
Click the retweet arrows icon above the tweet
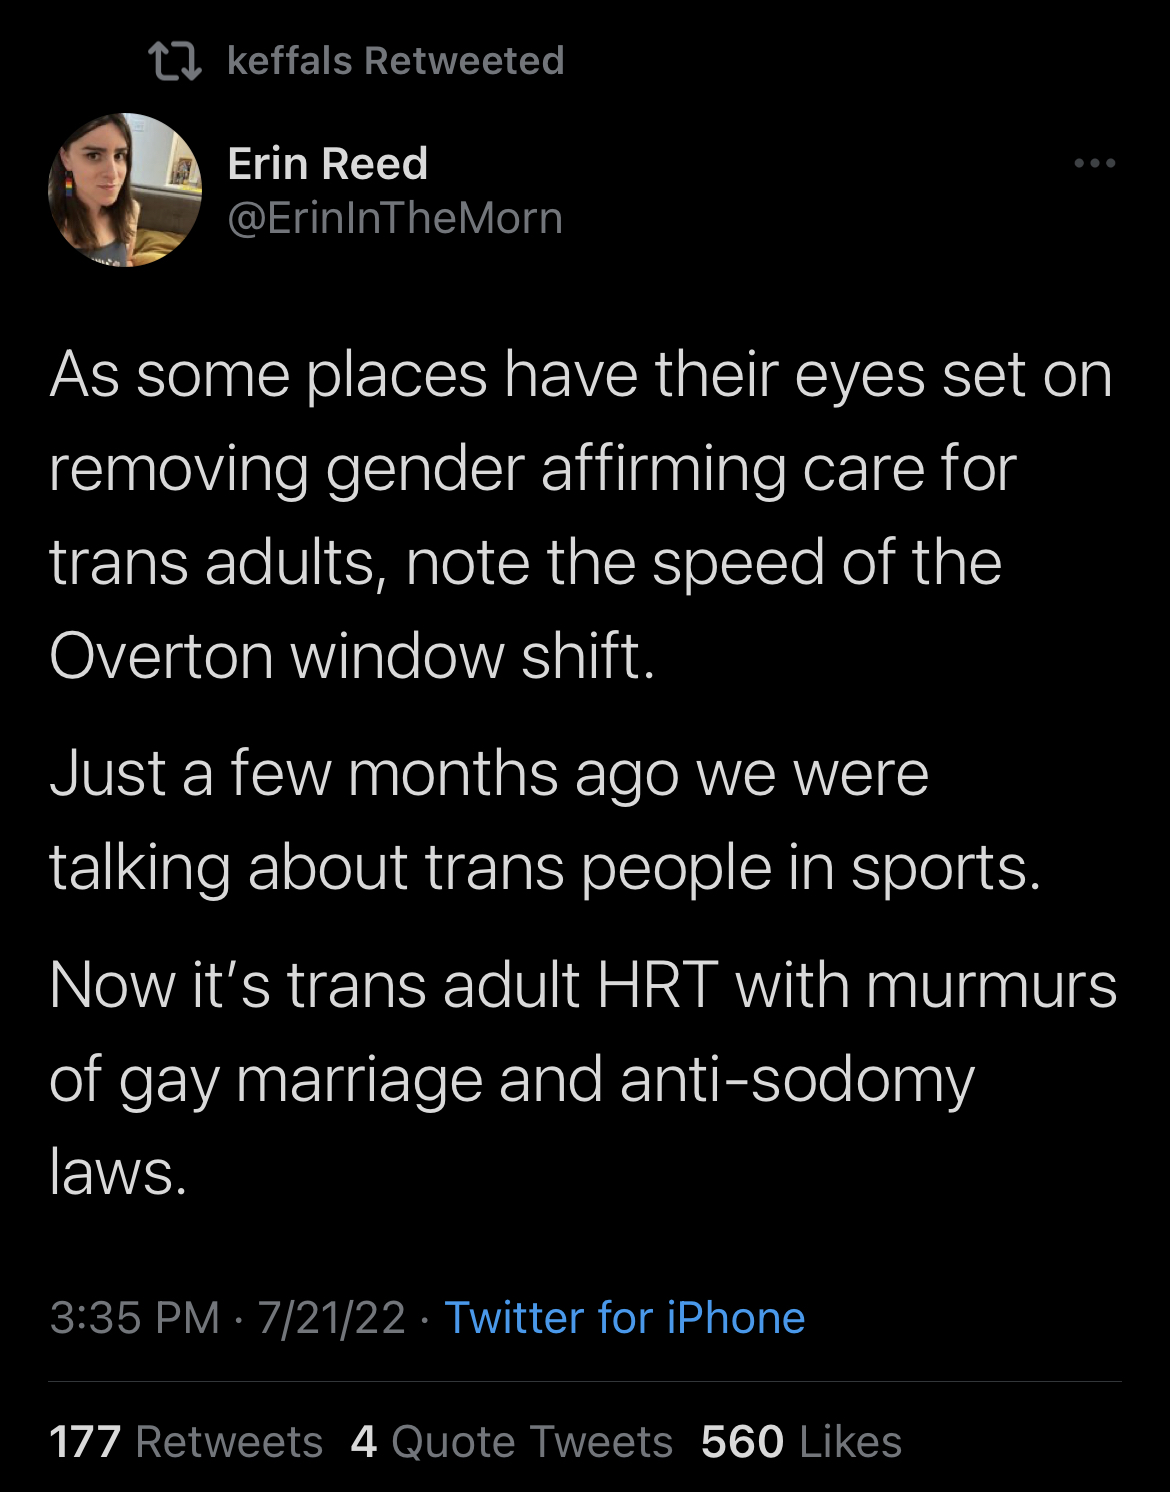(x=175, y=61)
